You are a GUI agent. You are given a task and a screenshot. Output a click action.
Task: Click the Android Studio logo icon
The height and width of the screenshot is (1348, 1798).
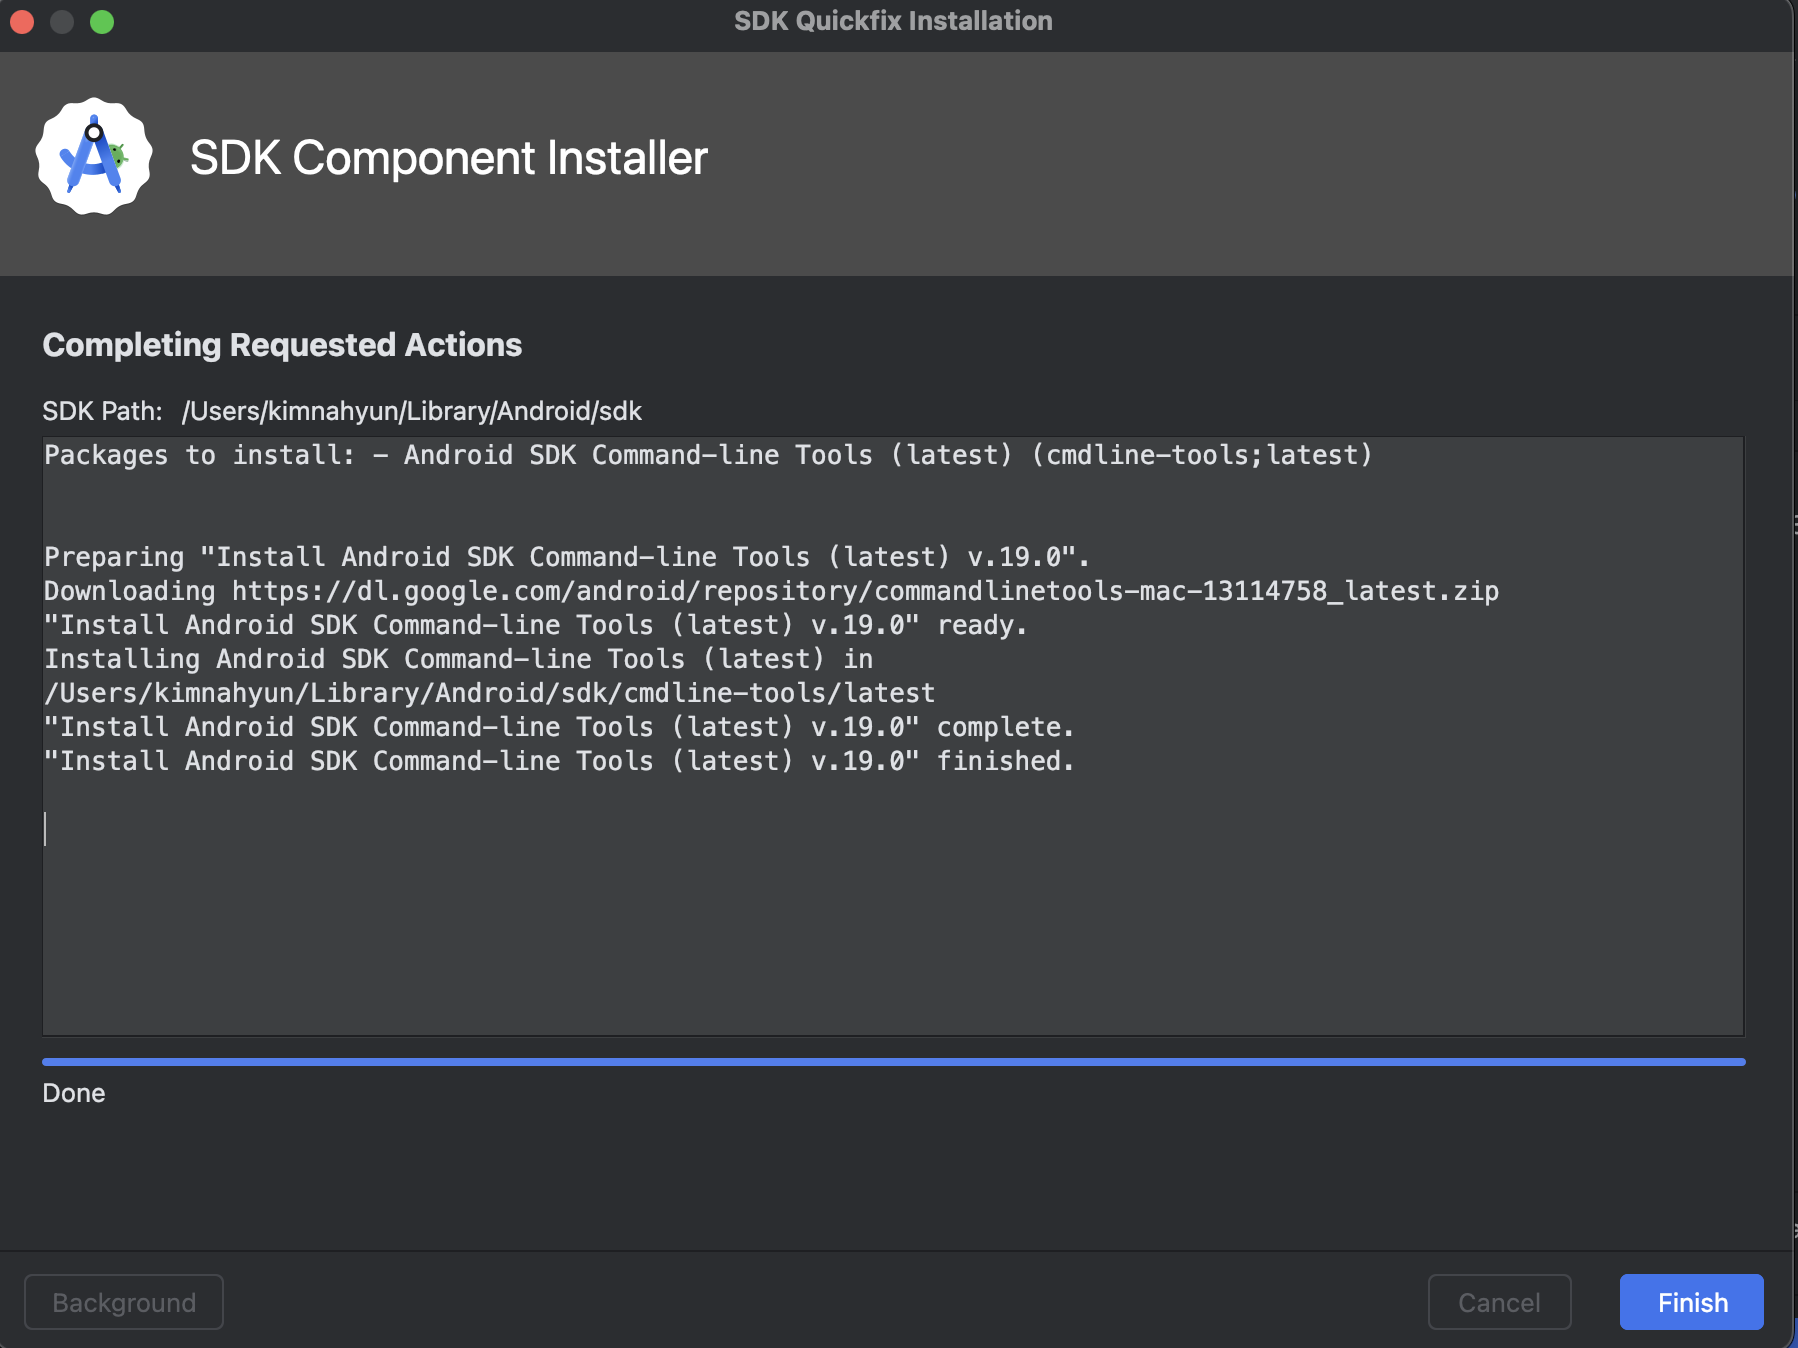[94, 157]
